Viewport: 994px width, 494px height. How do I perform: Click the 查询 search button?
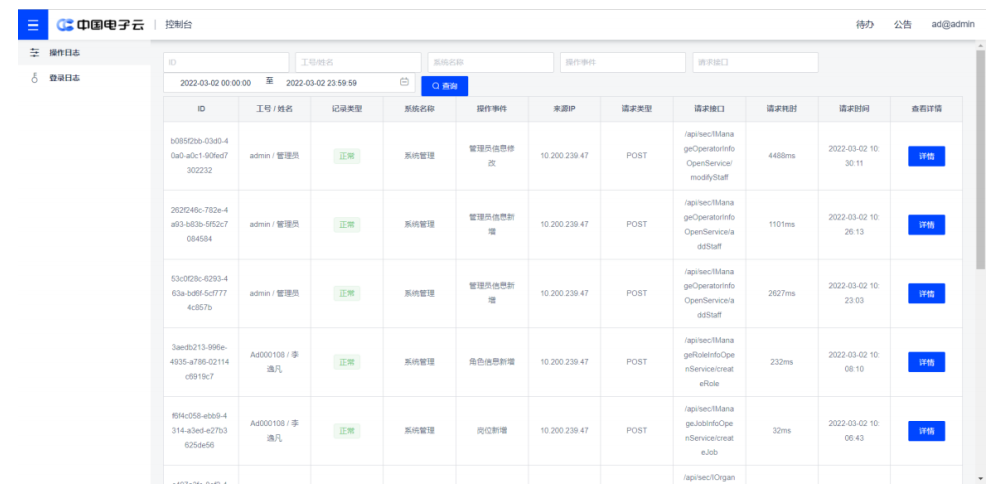[x=444, y=86]
